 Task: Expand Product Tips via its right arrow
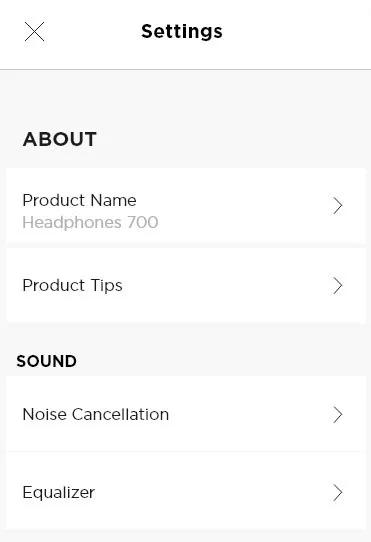pos(338,286)
